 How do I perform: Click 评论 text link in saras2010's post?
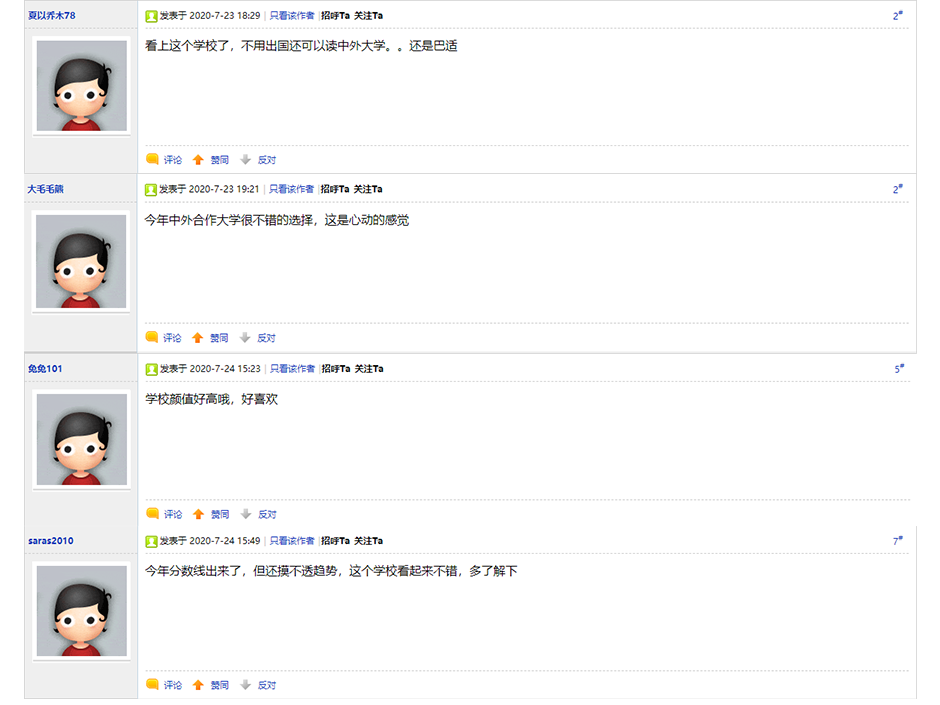pos(173,685)
